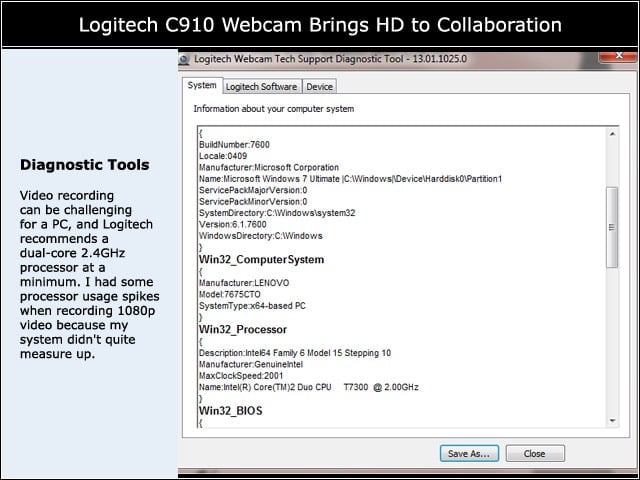Click the Win32_ComputerSystem heading
640x480 pixels.
[x=261, y=260]
